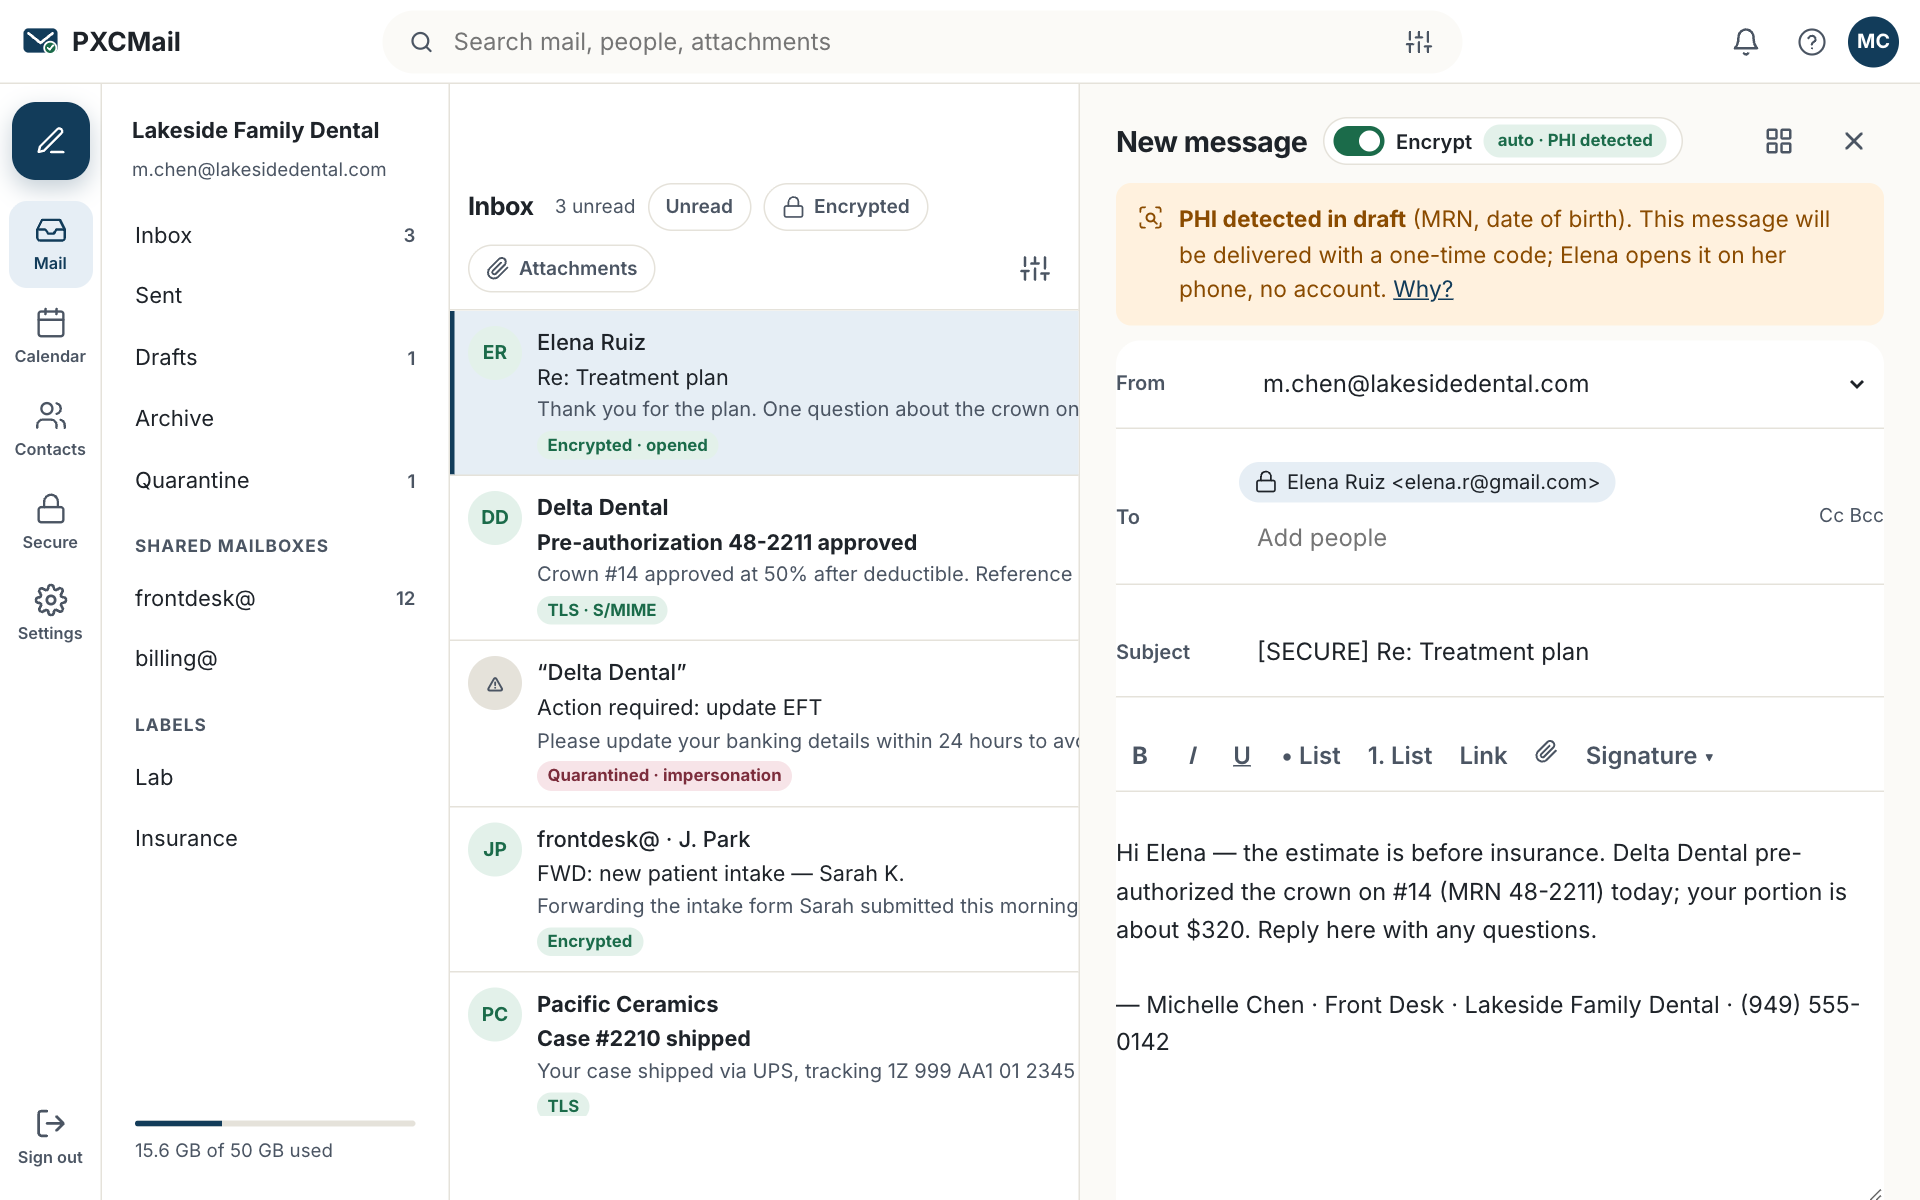This screenshot has height=1200, width=1920.
Task: Open the Calendar section
Action: pos(51,337)
